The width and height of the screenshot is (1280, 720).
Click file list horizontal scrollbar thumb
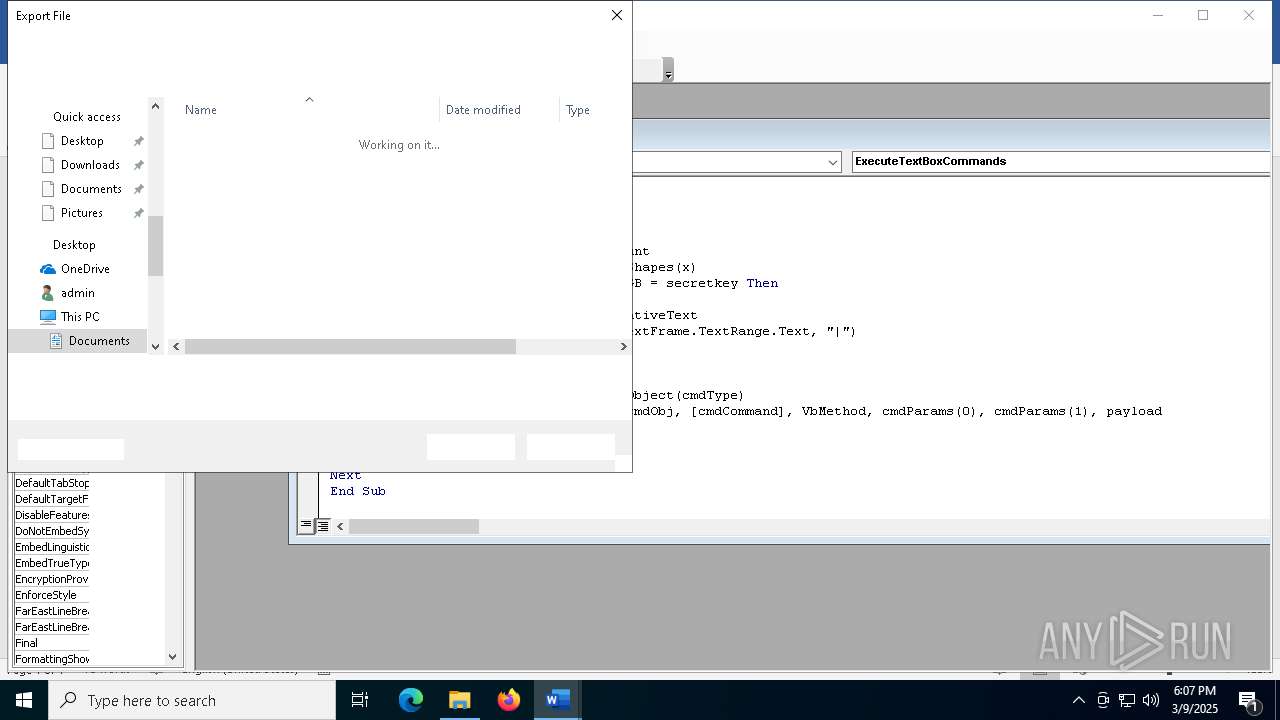[350, 346]
